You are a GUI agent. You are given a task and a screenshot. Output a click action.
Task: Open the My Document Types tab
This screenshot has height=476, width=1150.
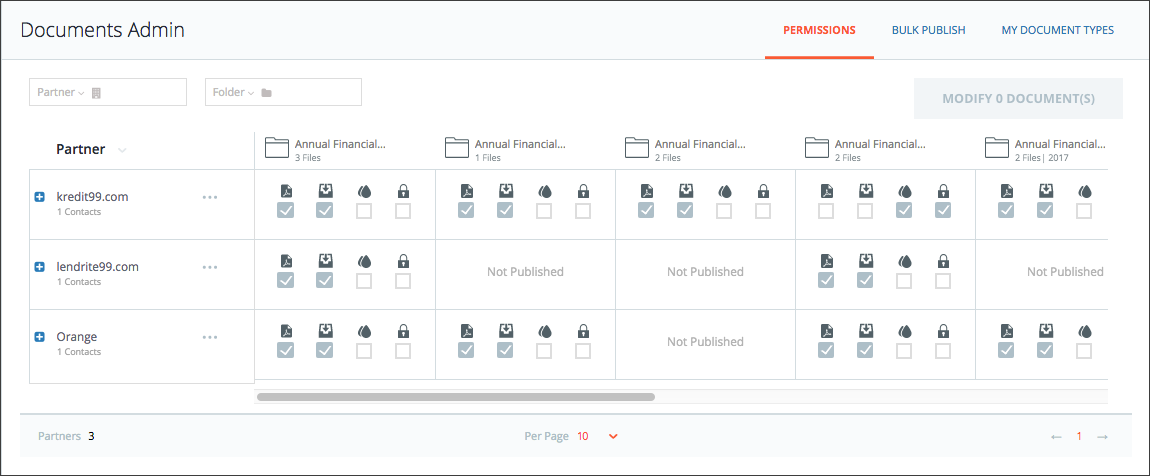1058,30
